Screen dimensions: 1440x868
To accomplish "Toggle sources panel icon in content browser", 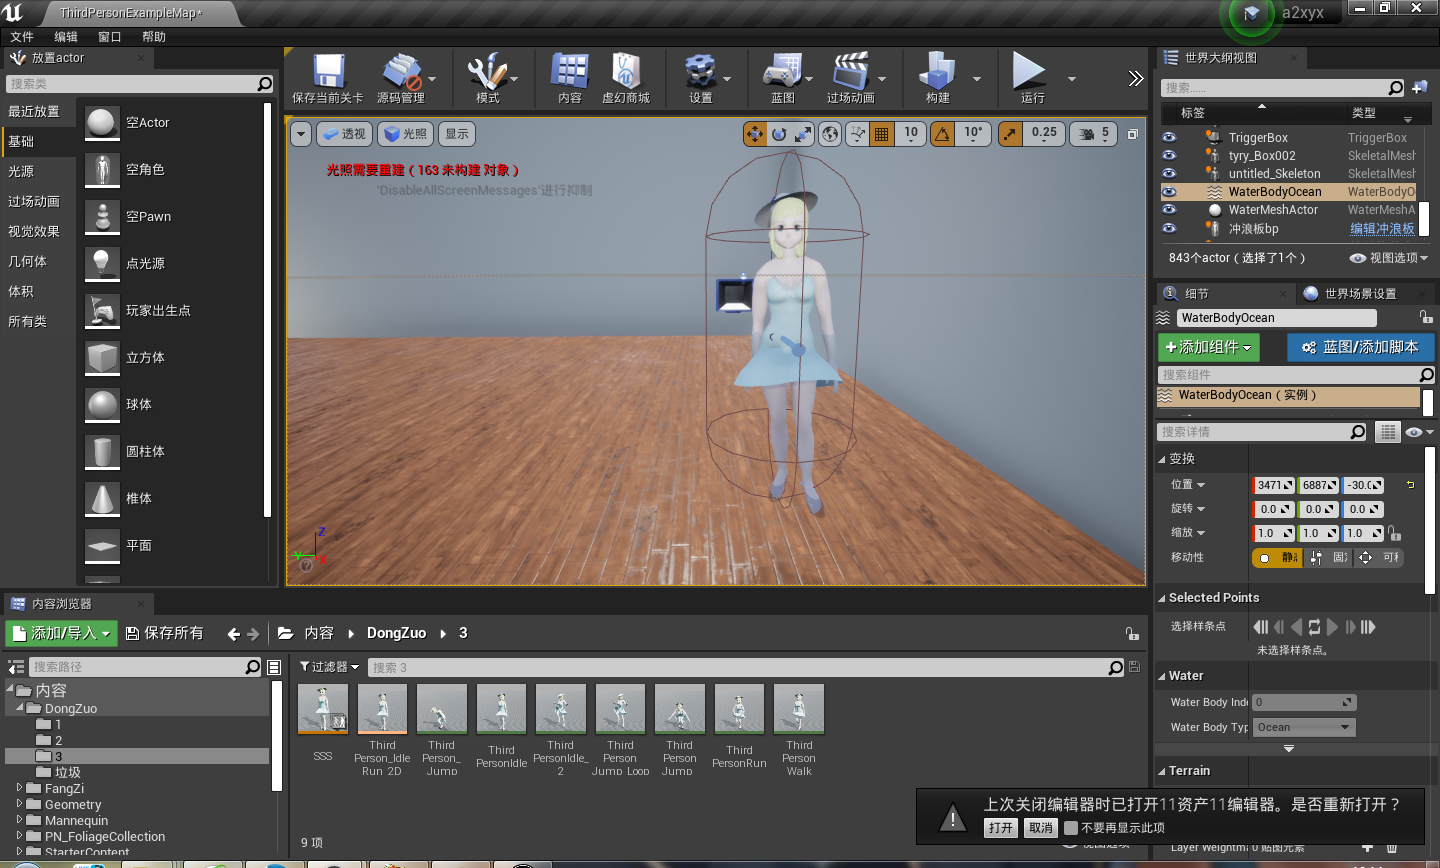I will 15,667.
